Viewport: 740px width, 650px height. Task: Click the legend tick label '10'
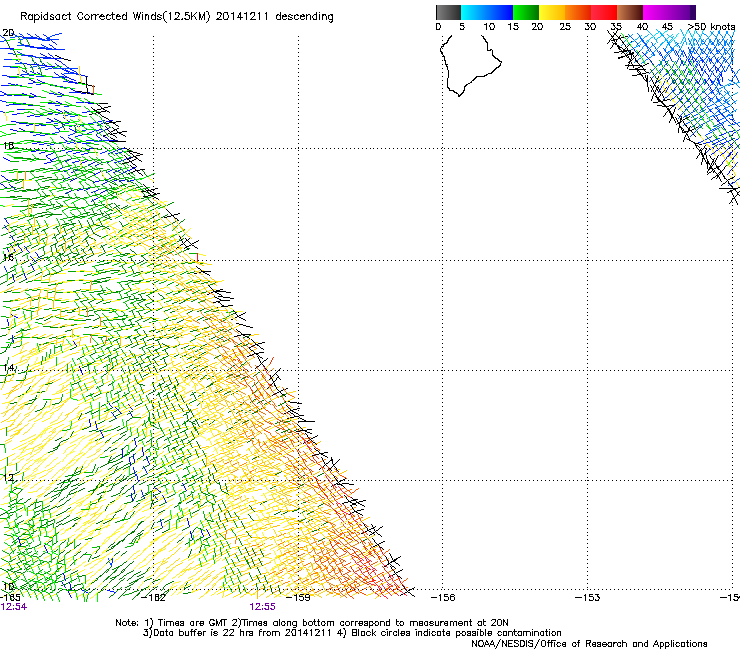click(489, 27)
